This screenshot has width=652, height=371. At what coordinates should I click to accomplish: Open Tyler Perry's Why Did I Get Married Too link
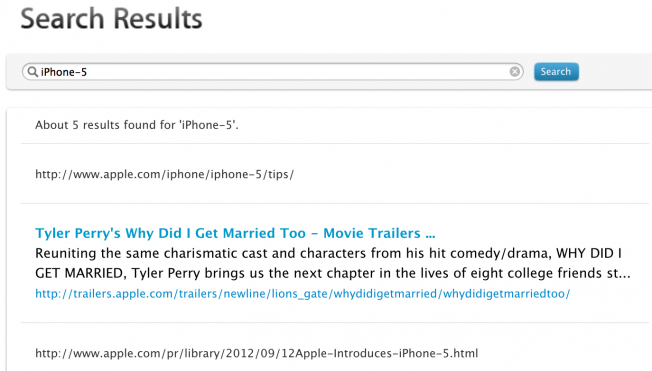coord(235,233)
